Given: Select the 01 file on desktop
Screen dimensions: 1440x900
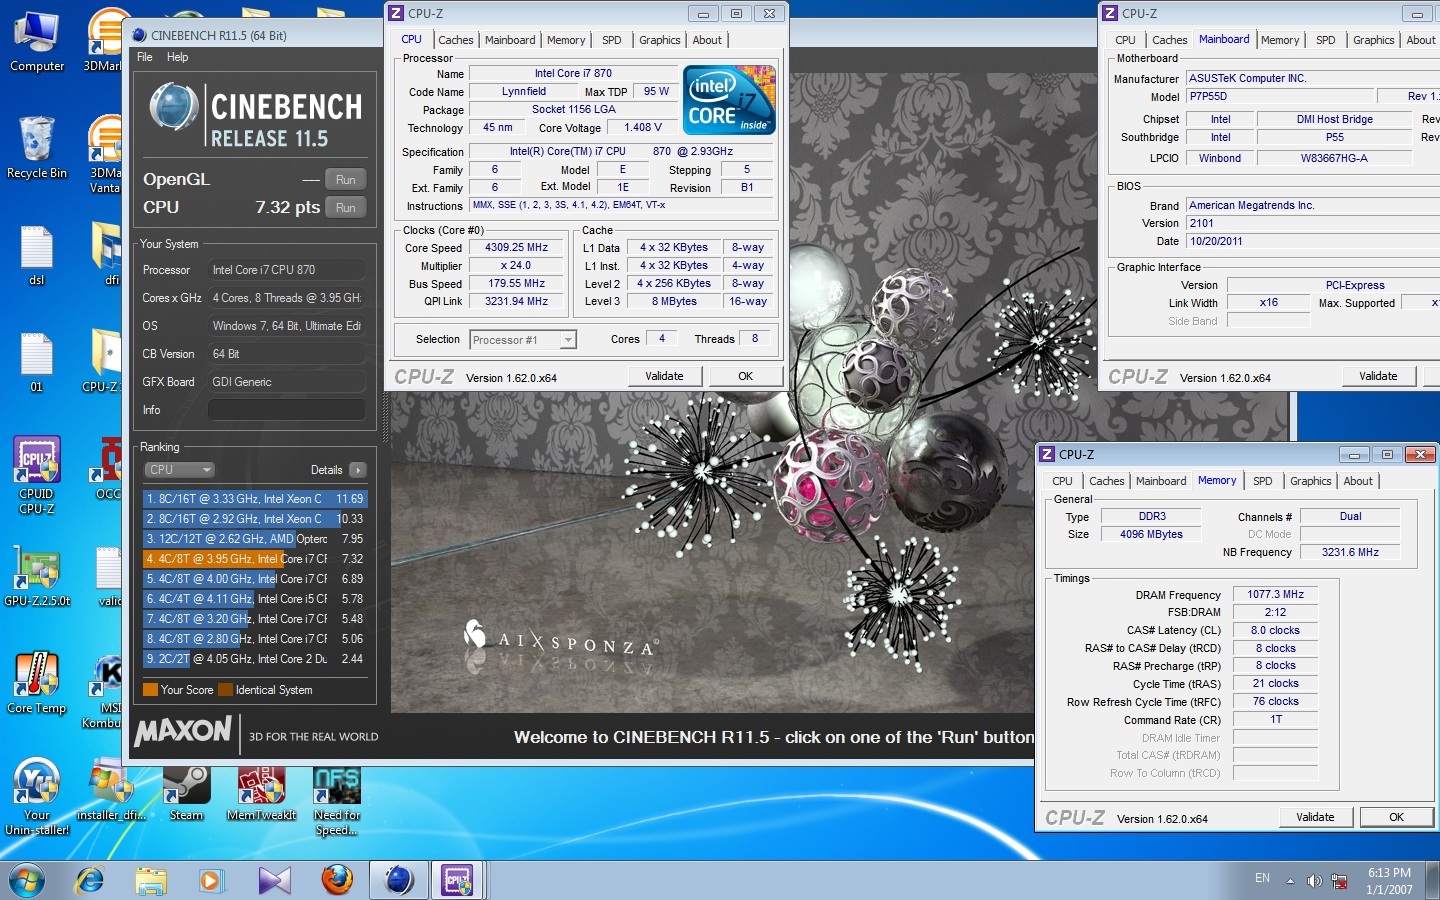Looking at the screenshot, I should (37, 362).
